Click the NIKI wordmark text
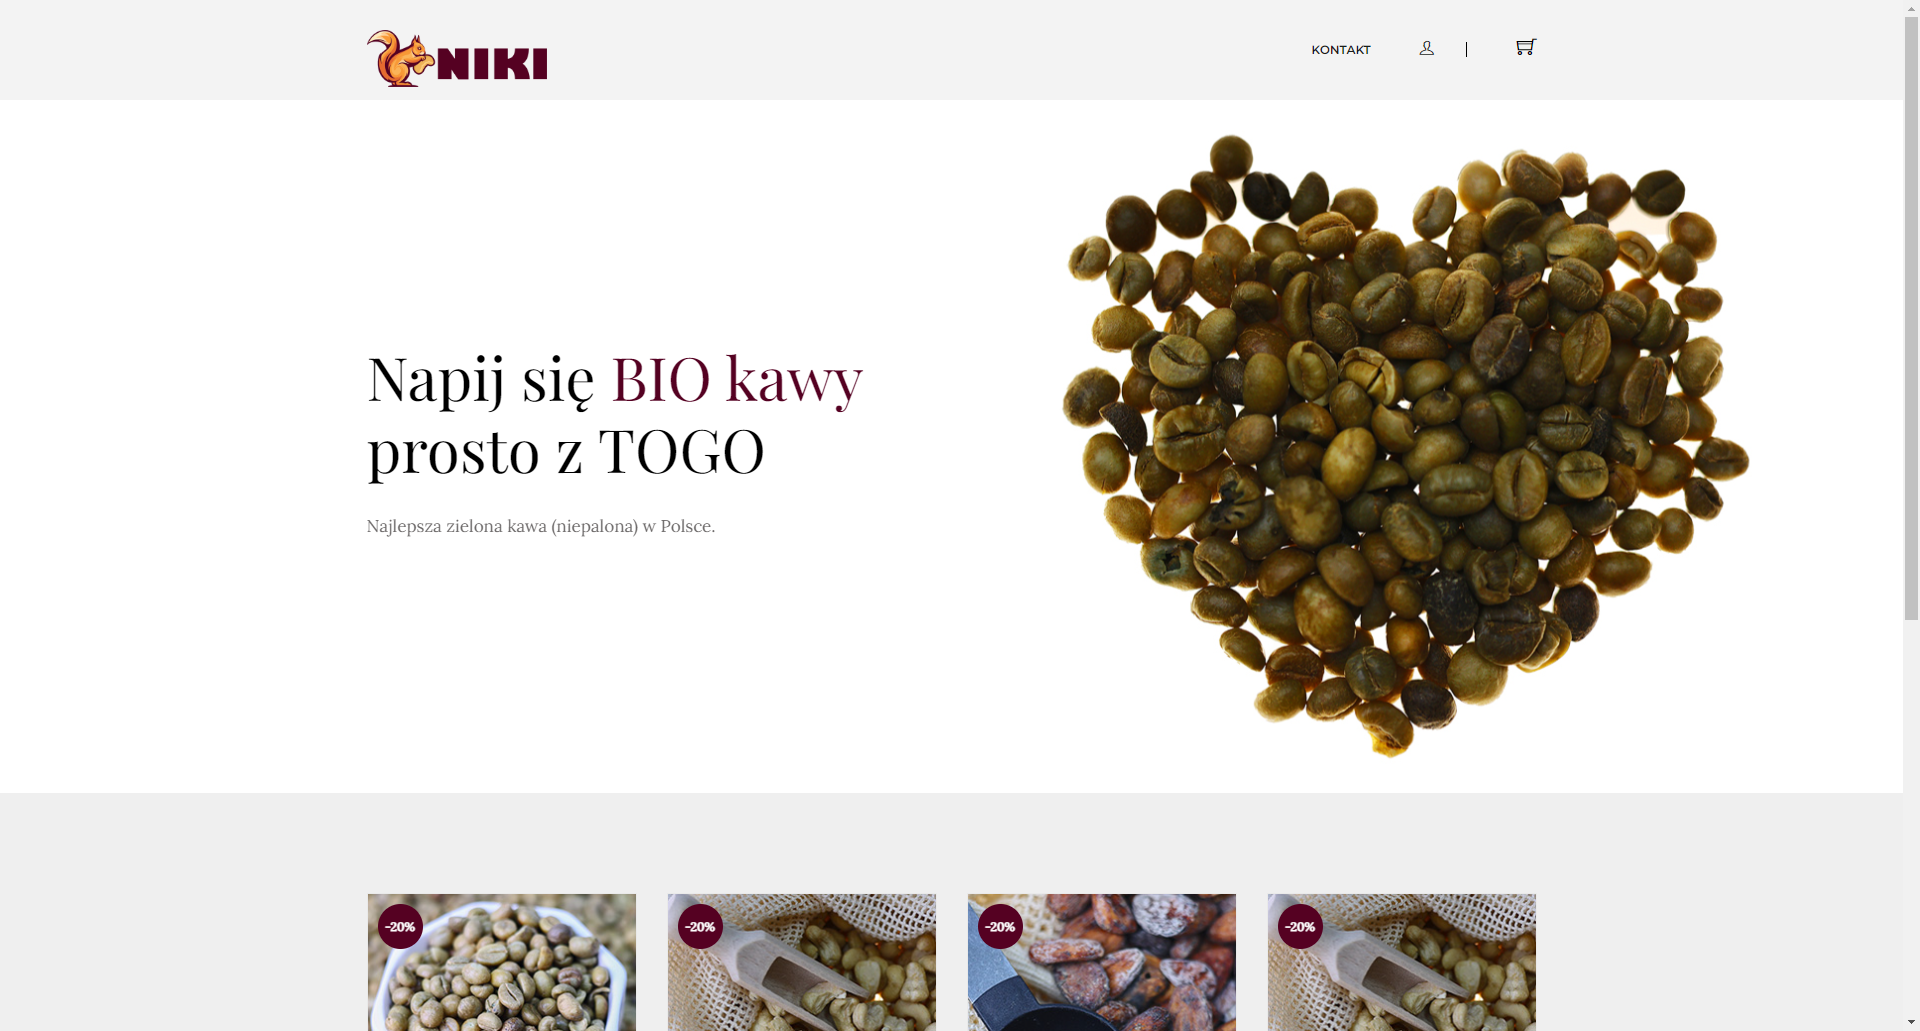Image resolution: width=1920 pixels, height=1031 pixels. pyautogui.click(x=492, y=64)
